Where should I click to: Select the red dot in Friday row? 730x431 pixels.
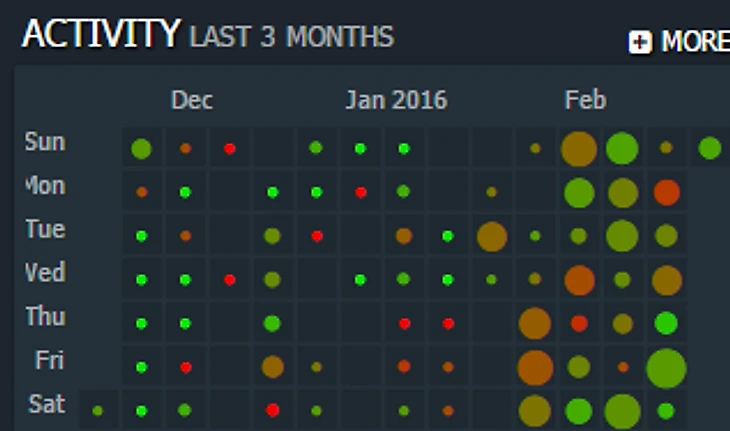[x=186, y=367]
